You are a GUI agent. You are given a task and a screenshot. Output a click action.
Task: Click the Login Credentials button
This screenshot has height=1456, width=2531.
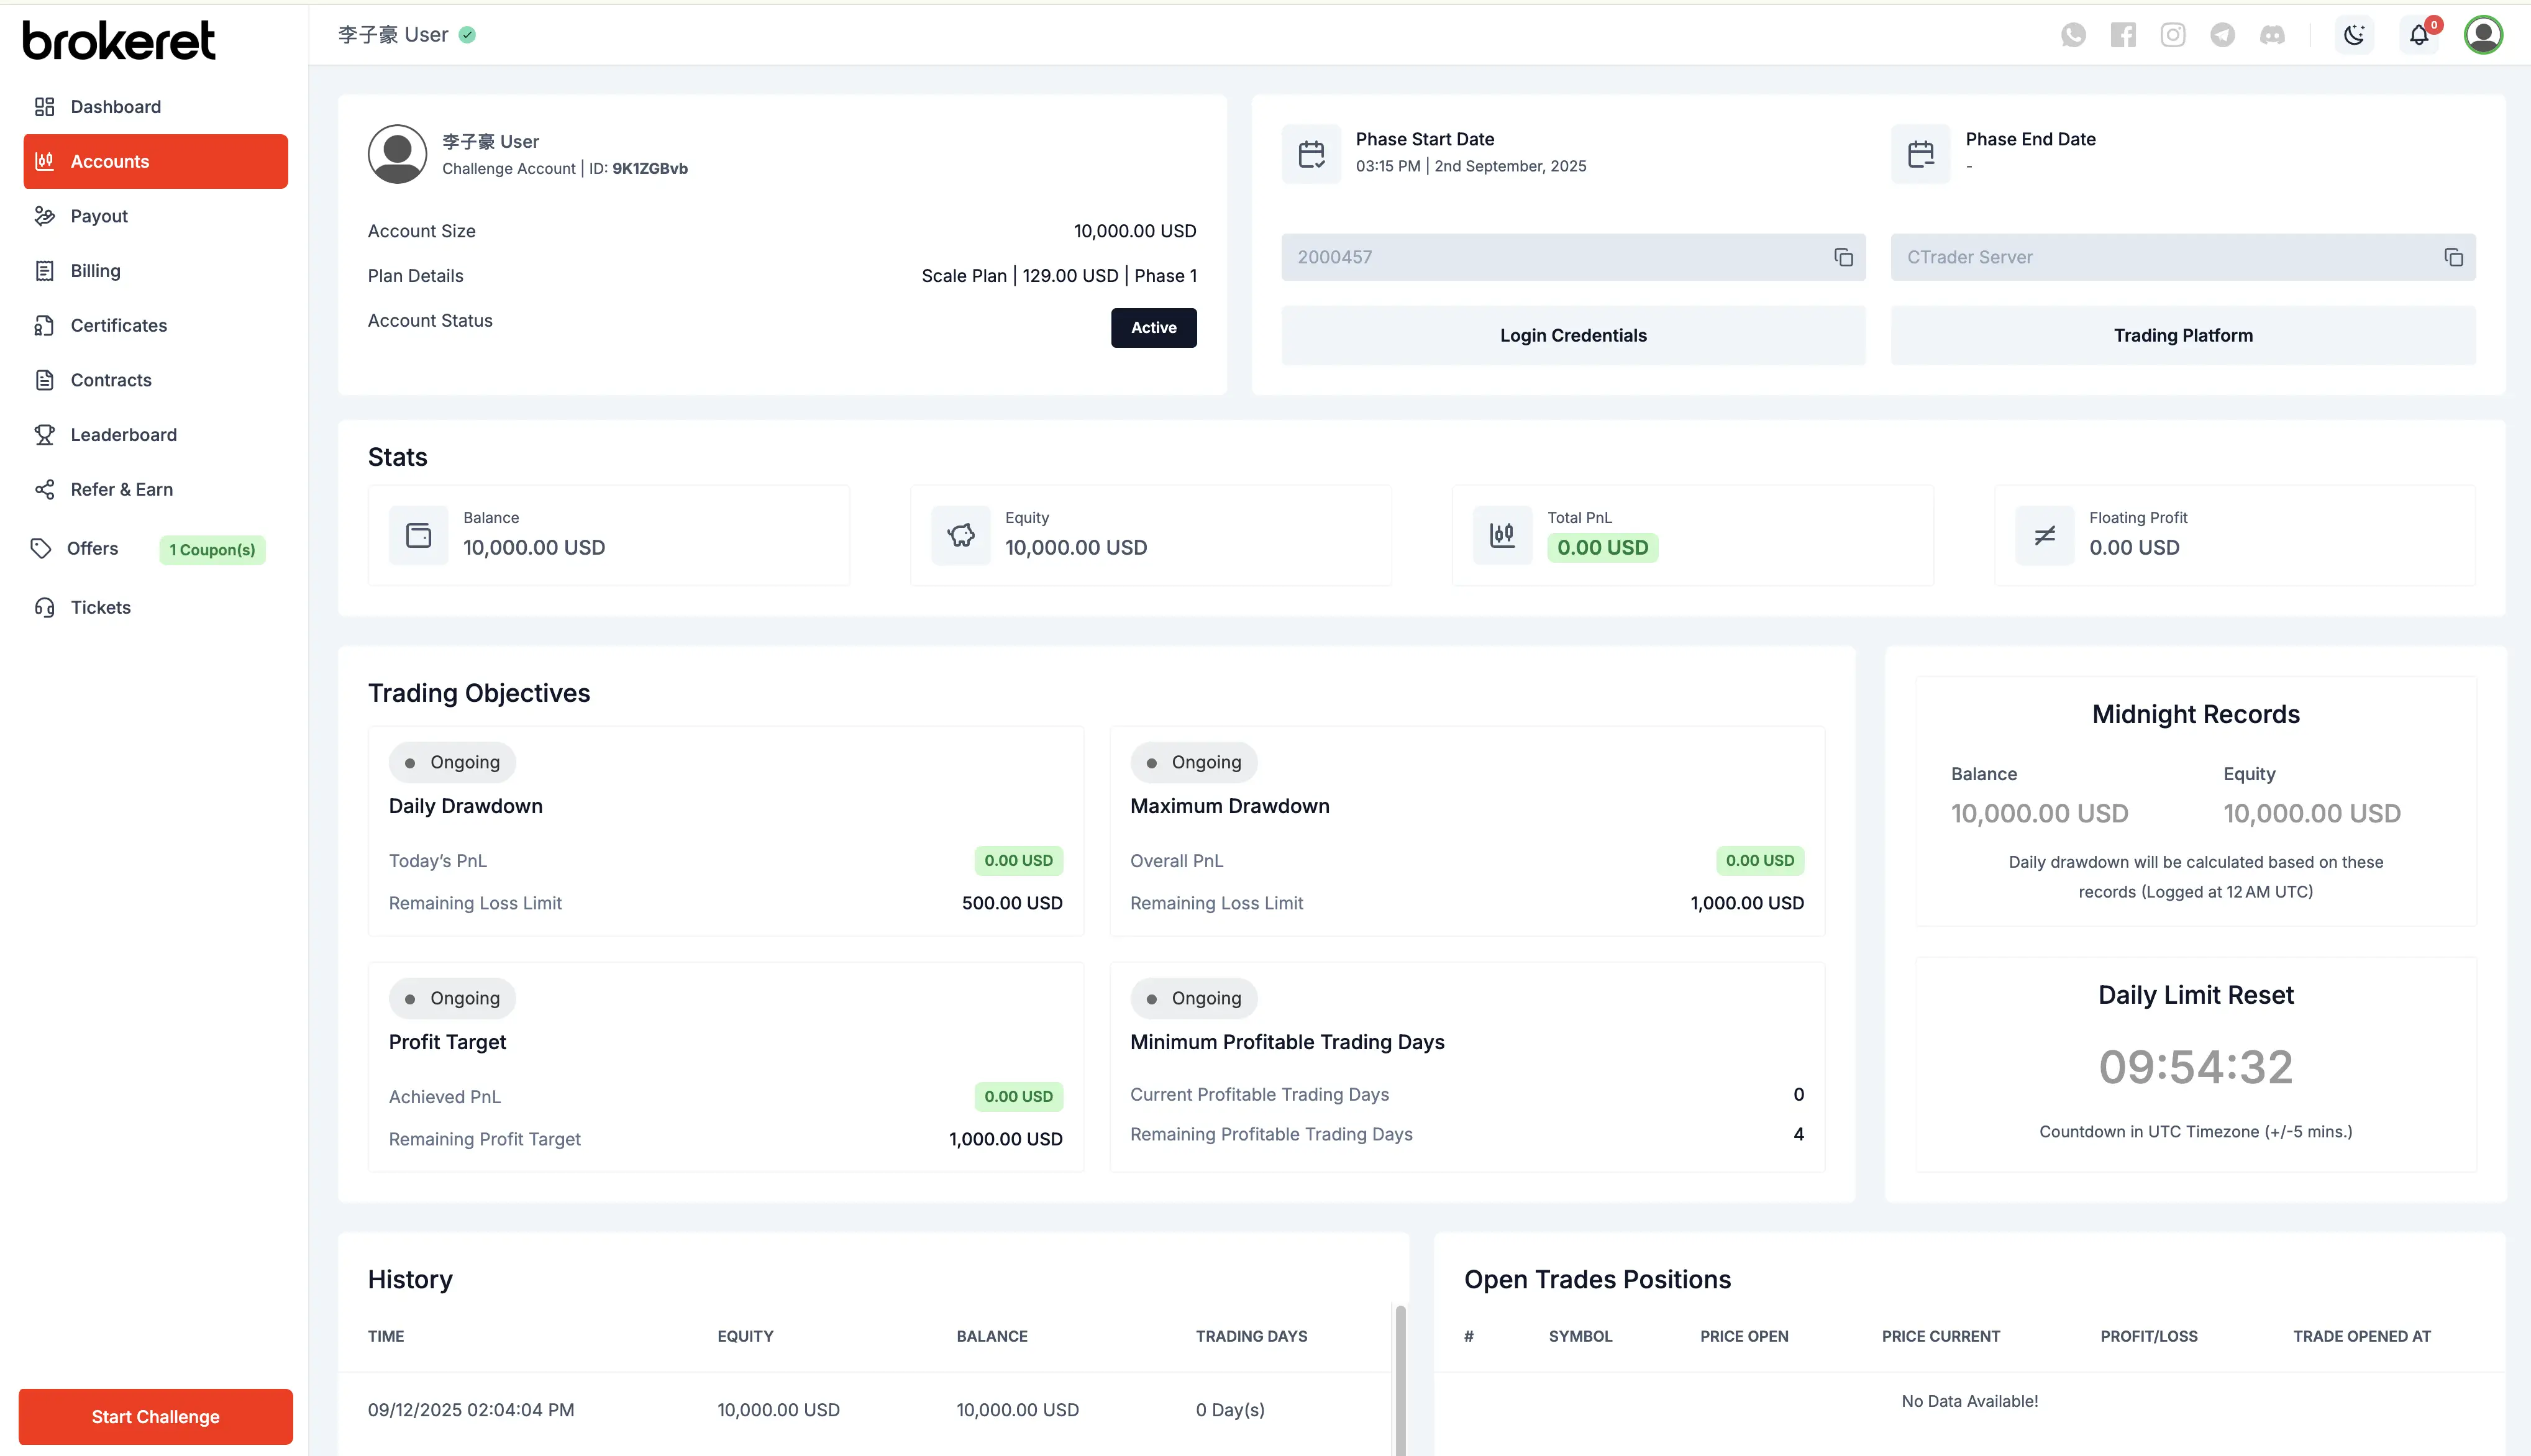[x=1572, y=335]
